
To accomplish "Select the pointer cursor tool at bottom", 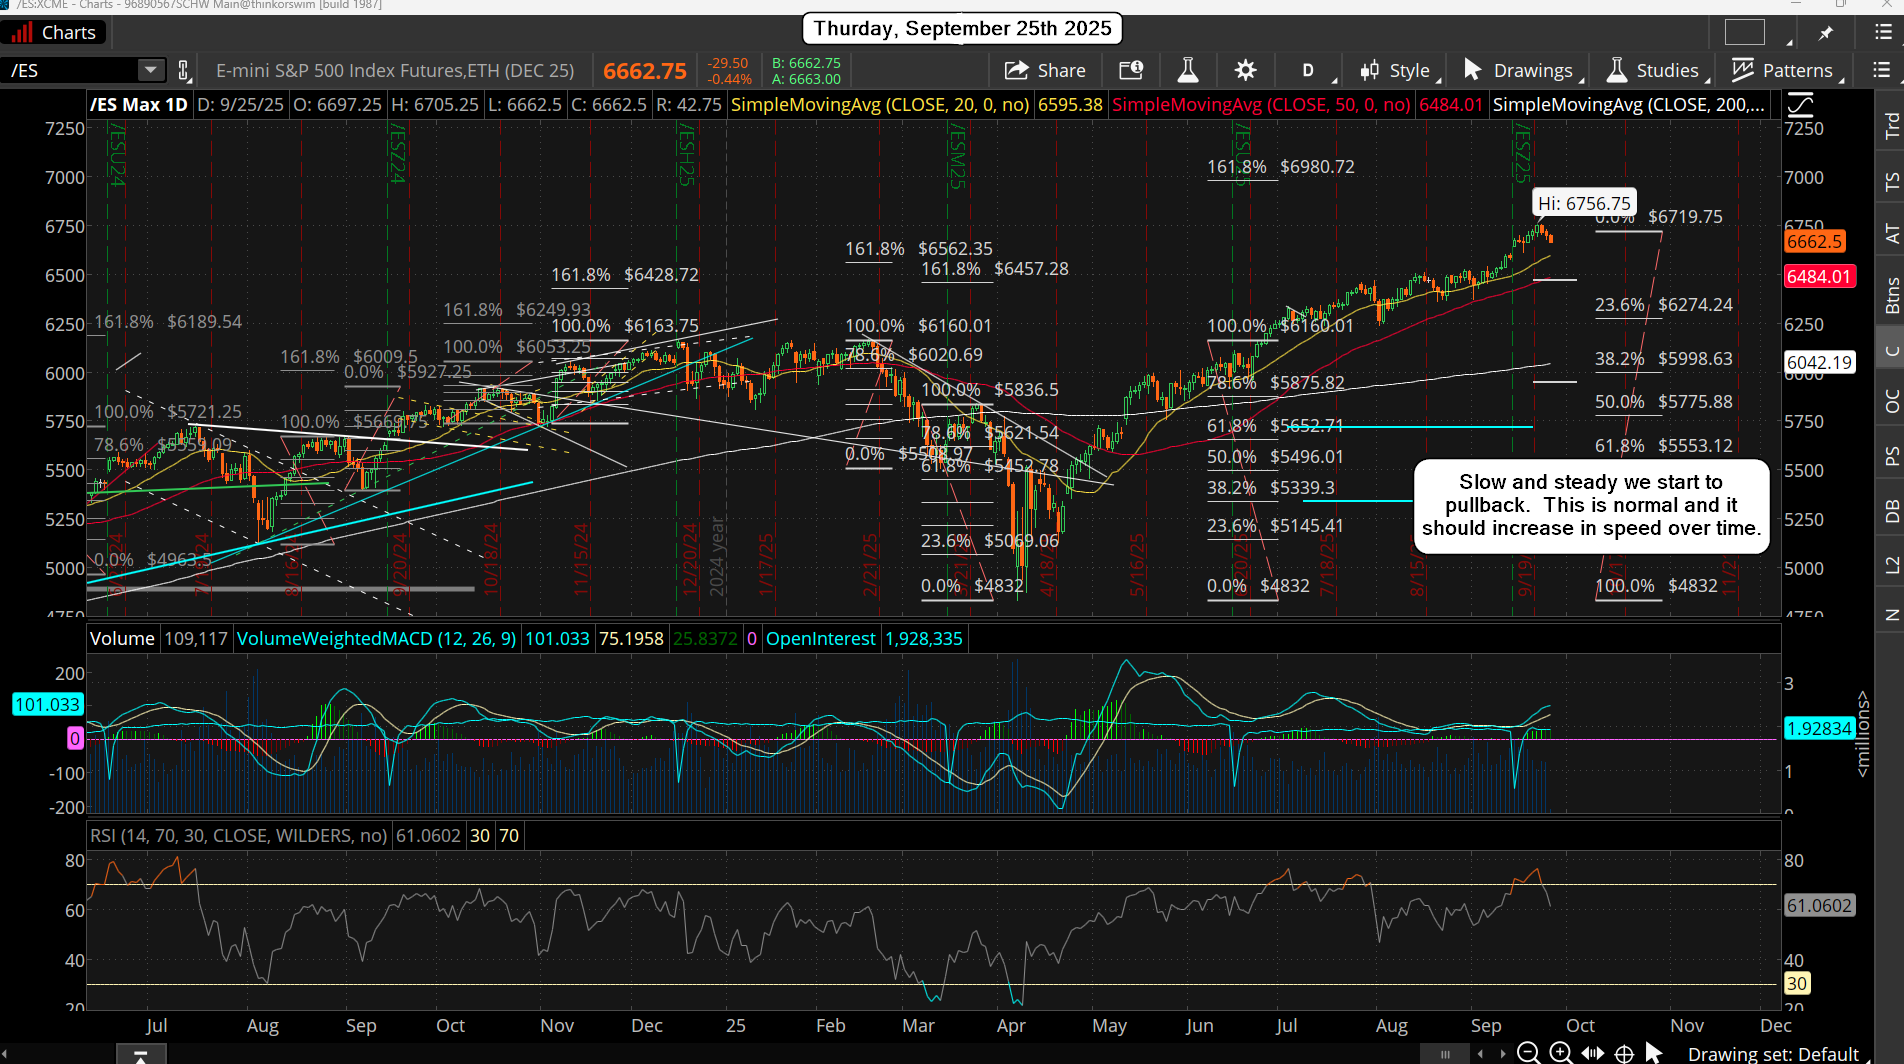I will tap(1653, 1052).
